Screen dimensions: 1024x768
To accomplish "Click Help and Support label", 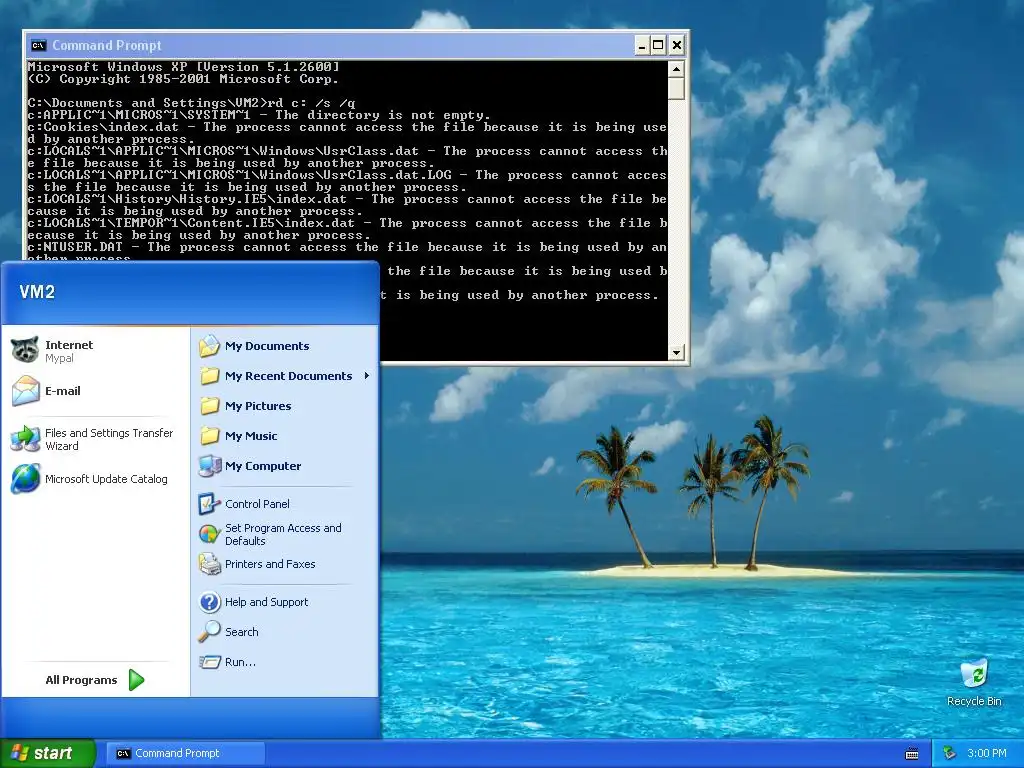I will point(266,602).
